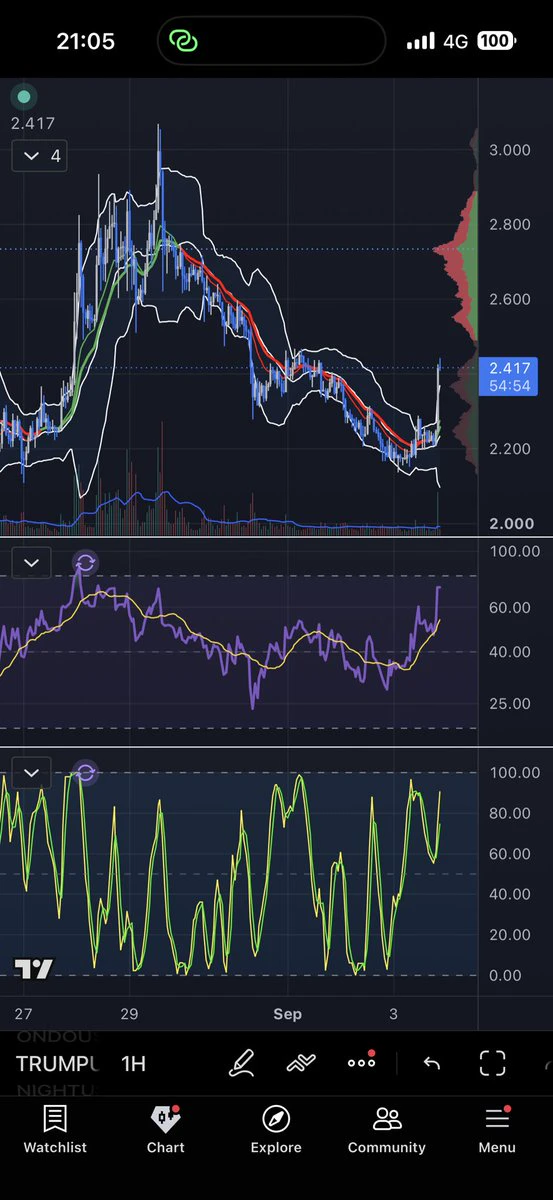Collapse the RSI pane legend chevron
This screenshot has height=1200, width=553.
[x=31, y=563]
